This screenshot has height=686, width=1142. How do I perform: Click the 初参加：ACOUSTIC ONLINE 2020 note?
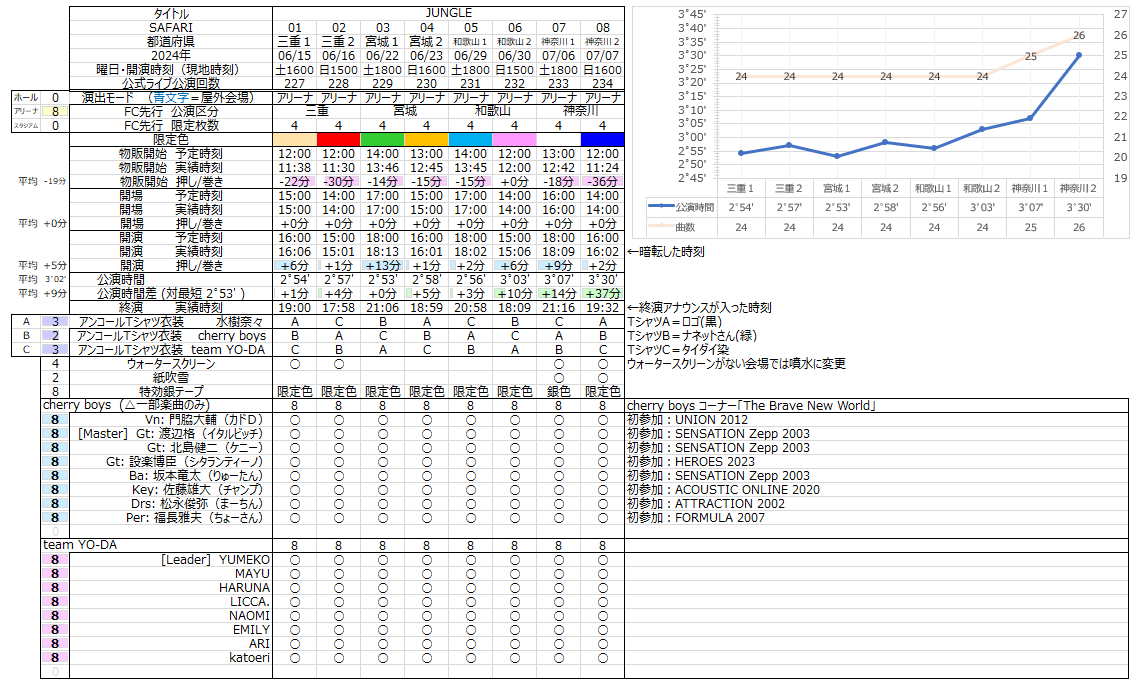click(723, 489)
